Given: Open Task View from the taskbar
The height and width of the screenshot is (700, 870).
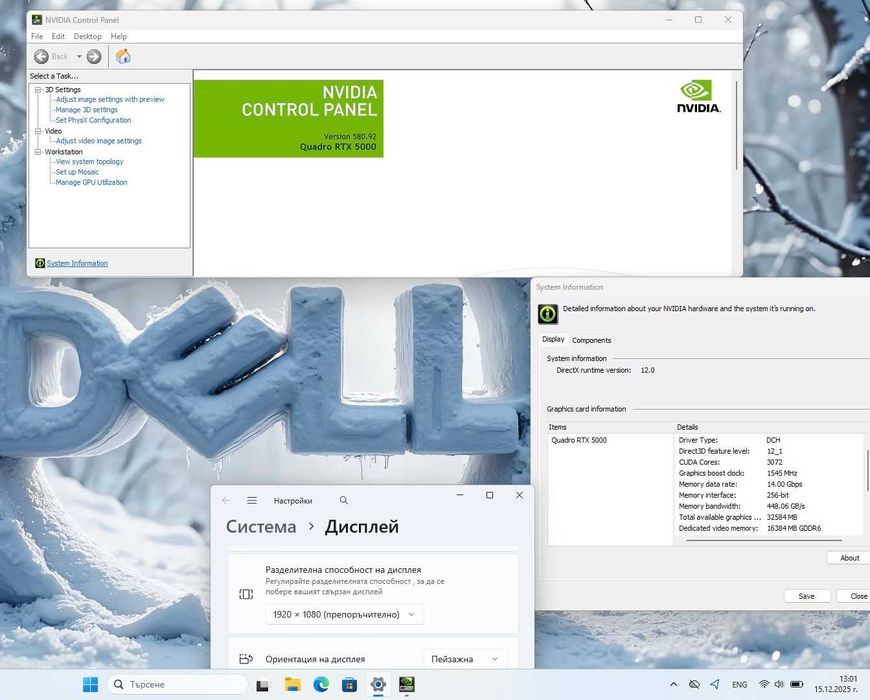Looking at the screenshot, I should pos(262,685).
